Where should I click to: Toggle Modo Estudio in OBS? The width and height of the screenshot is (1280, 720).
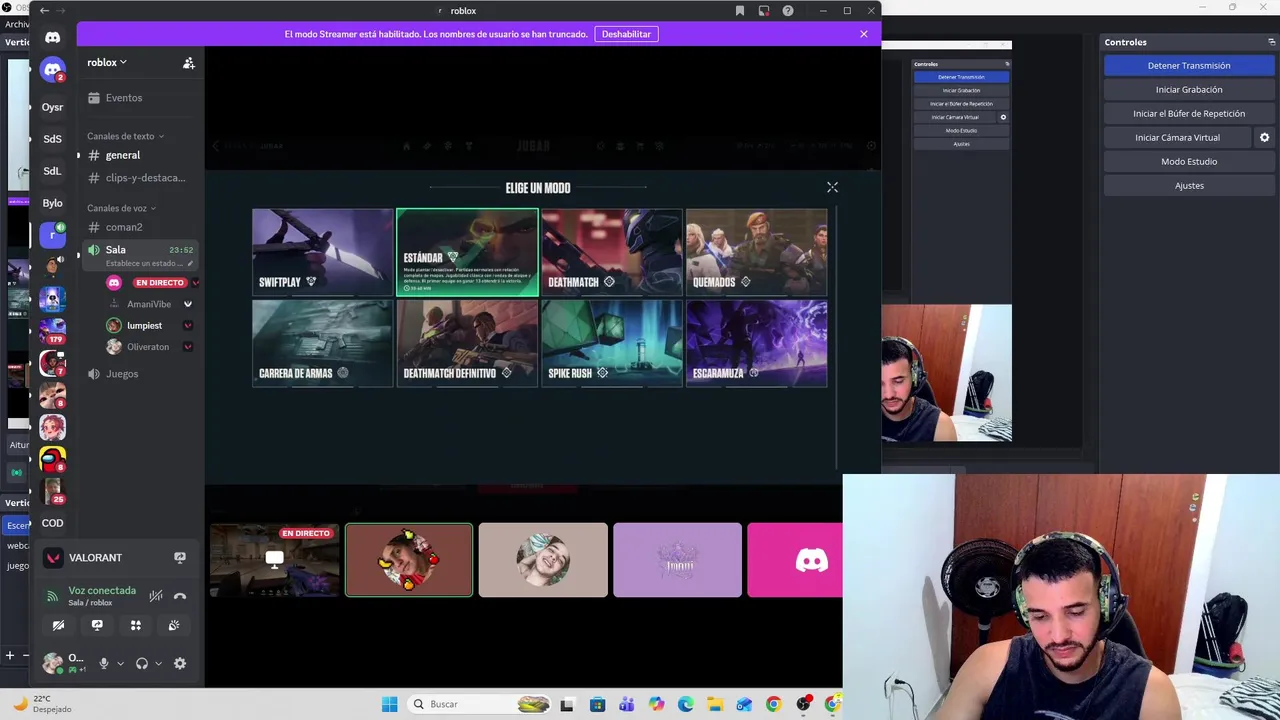(1189, 161)
